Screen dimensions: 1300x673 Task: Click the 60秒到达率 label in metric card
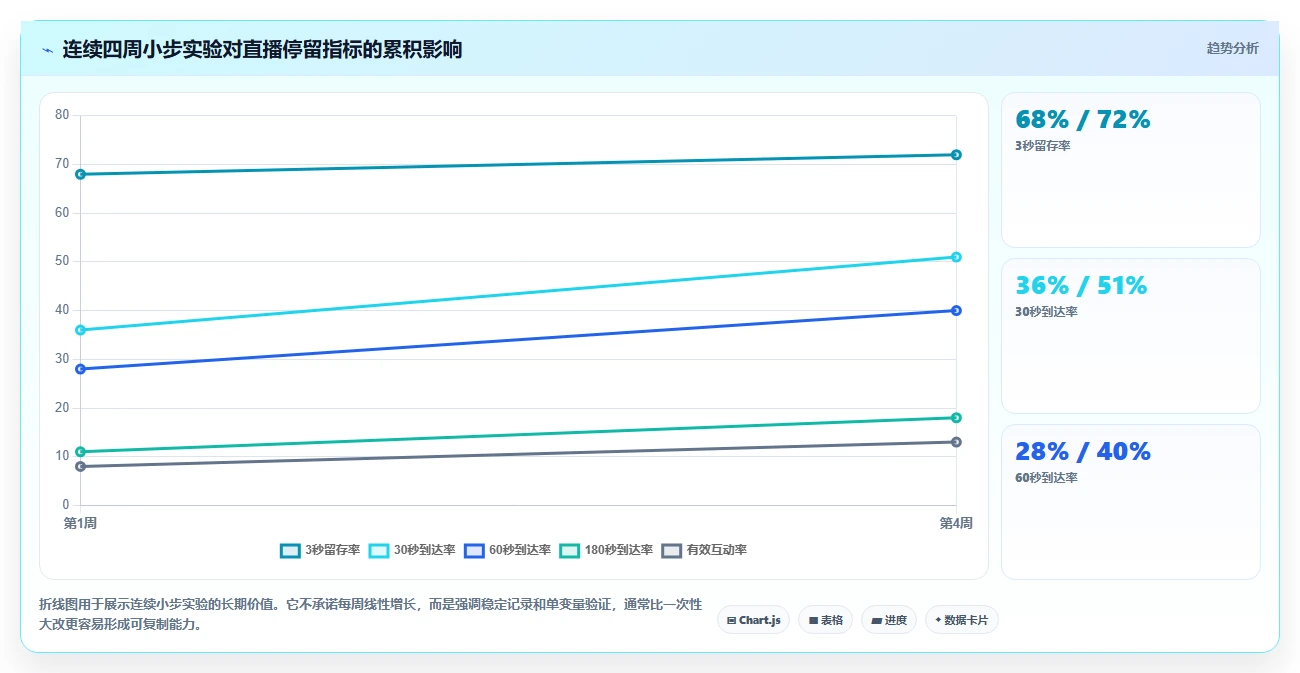click(1046, 478)
